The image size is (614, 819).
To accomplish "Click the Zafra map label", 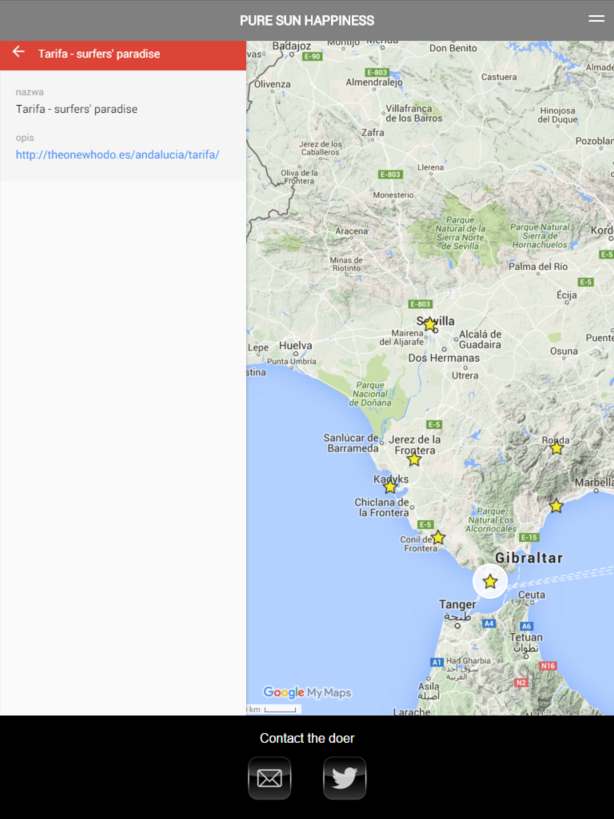I will point(373,133).
